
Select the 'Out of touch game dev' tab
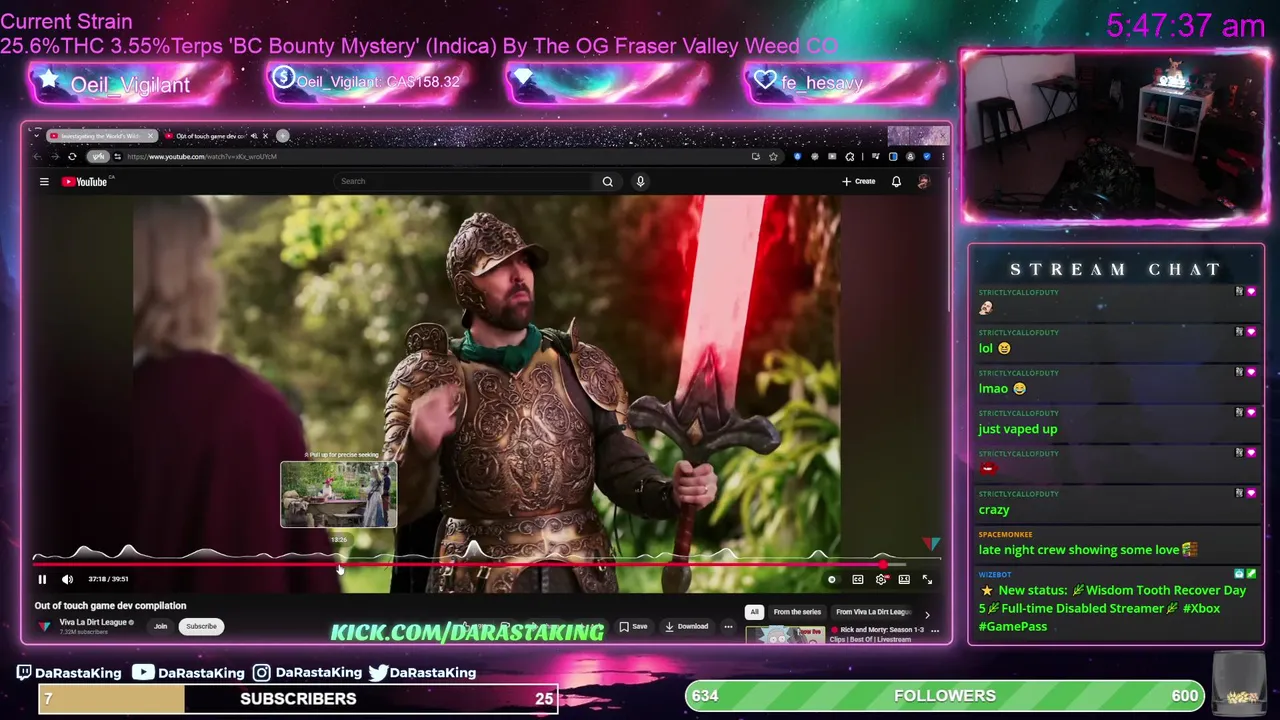(x=208, y=136)
